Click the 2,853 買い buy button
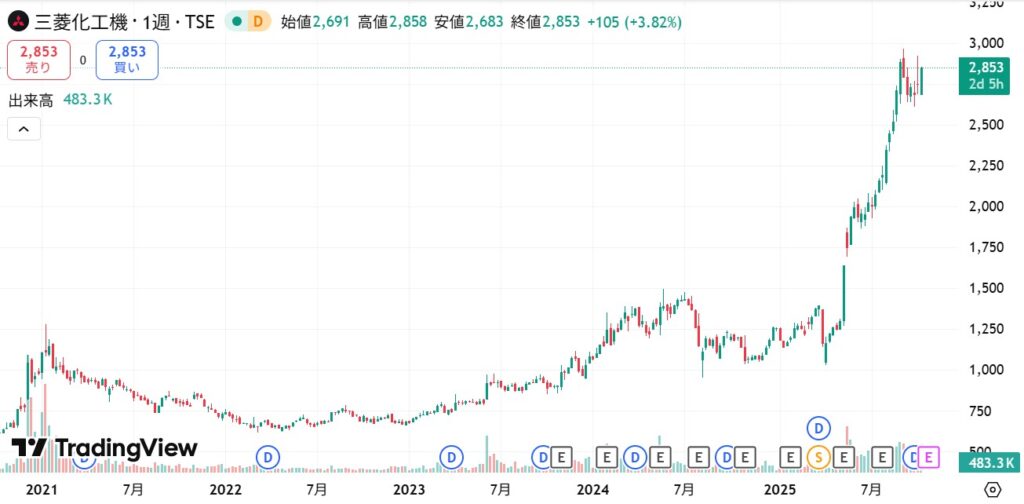The height and width of the screenshot is (504, 1024). point(126,60)
